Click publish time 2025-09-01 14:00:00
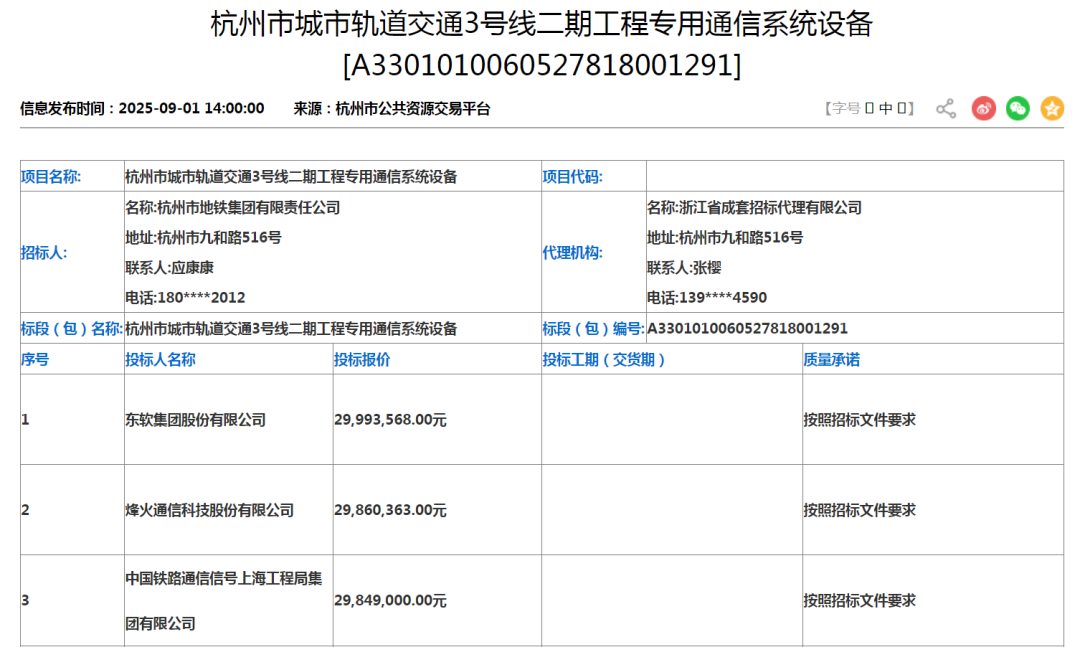 pyautogui.click(x=191, y=108)
